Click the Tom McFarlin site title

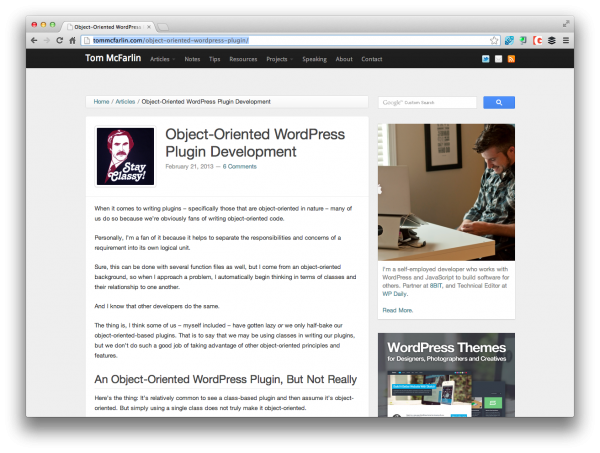point(113,58)
